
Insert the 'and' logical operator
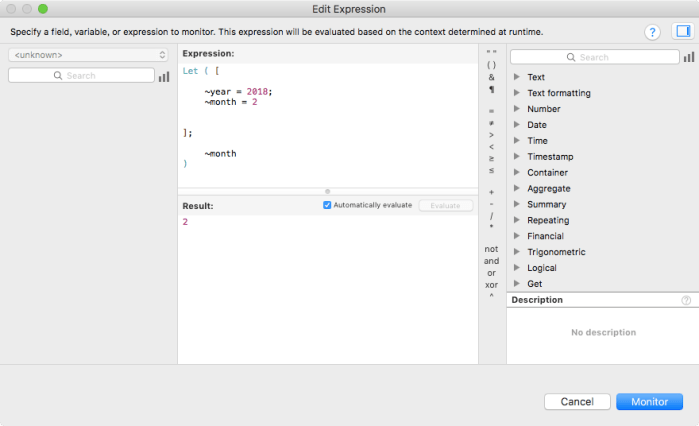pyautogui.click(x=491, y=260)
